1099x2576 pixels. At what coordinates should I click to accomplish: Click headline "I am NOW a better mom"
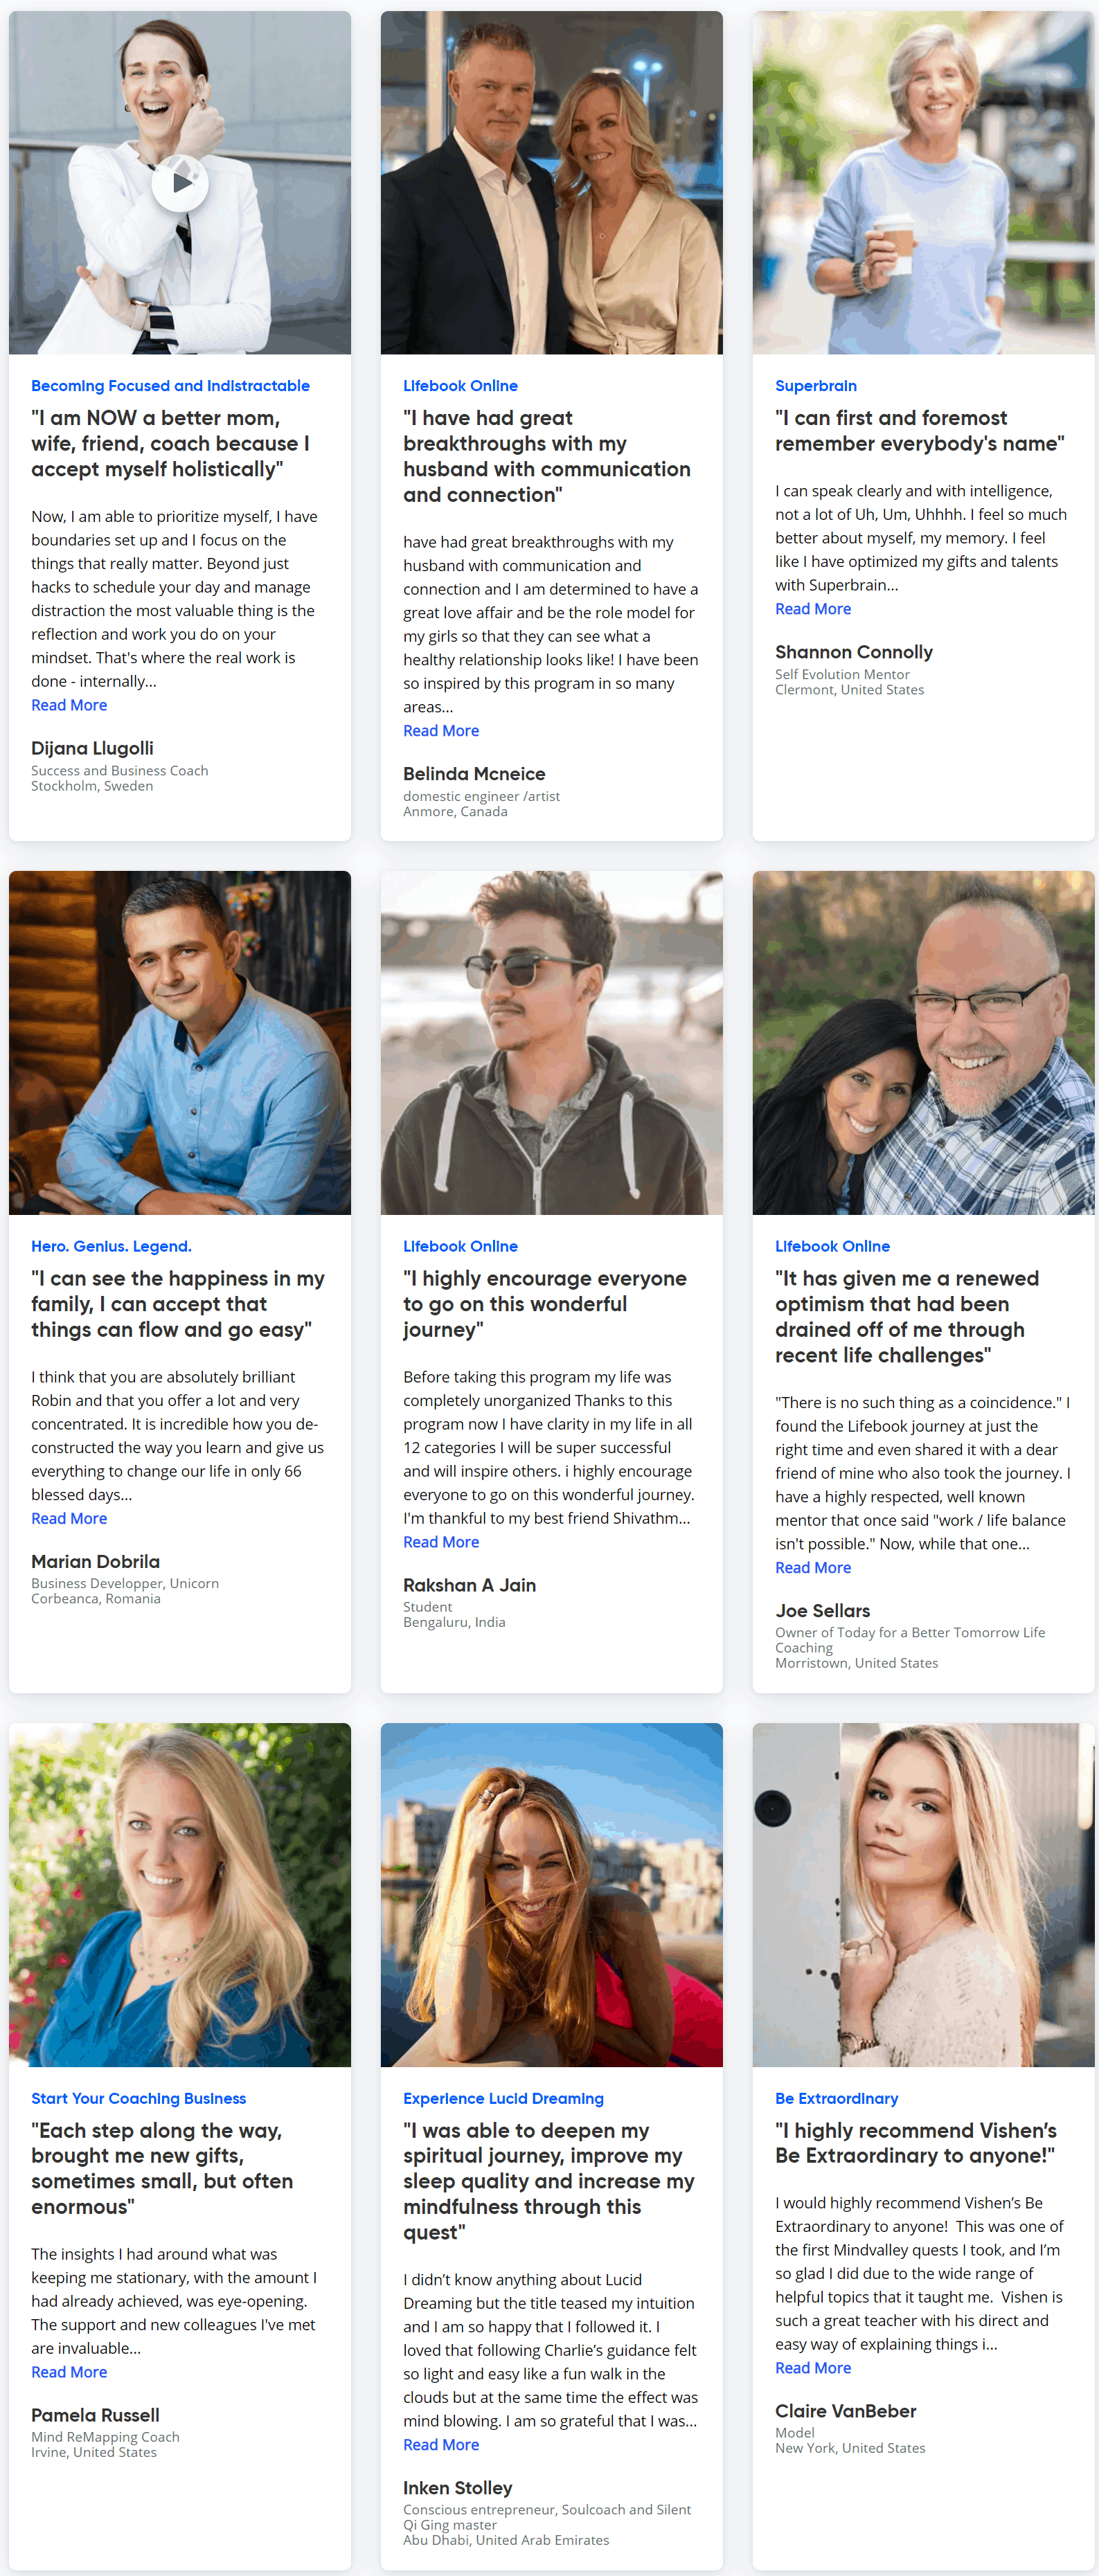pos(170,443)
